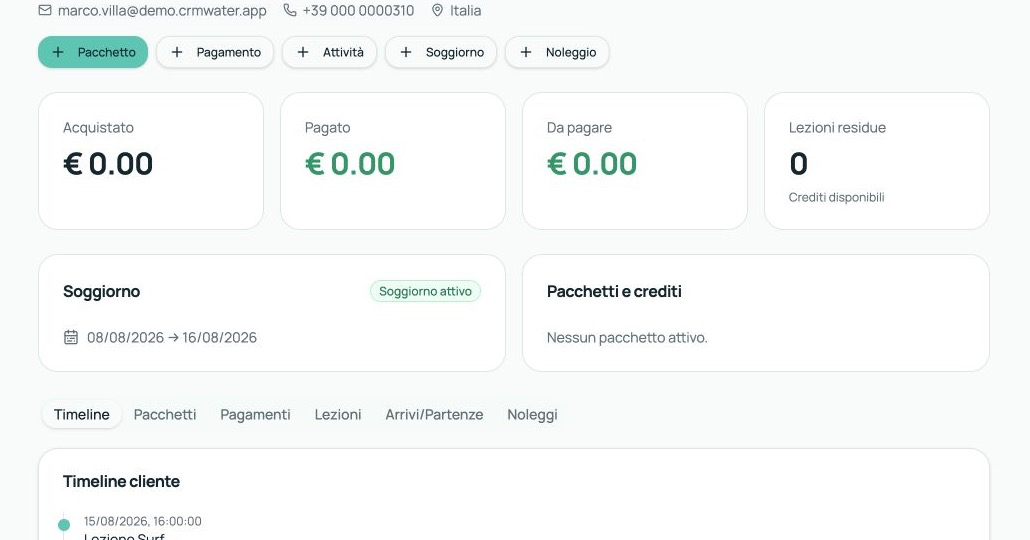Open the Noleggi tab
This screenshot has width=1030, height=540.
coord(532,415)
